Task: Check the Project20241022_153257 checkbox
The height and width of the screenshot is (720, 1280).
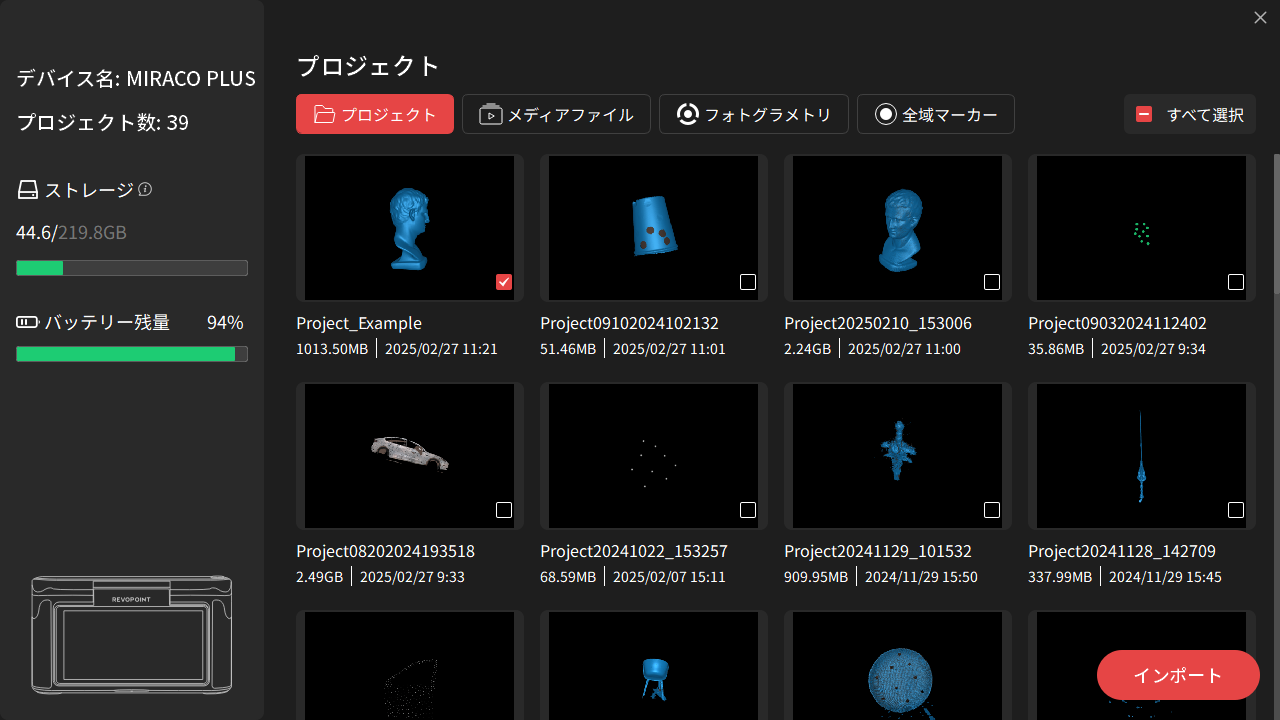Action: pos(748,510)
